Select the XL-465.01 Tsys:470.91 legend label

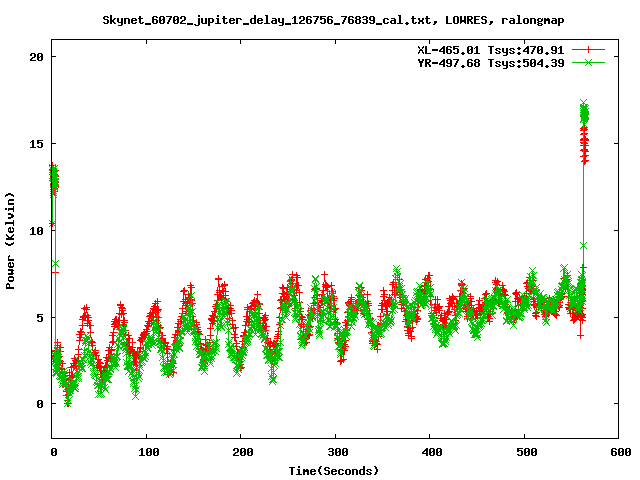pyautogui.click(x=490, y=50)
